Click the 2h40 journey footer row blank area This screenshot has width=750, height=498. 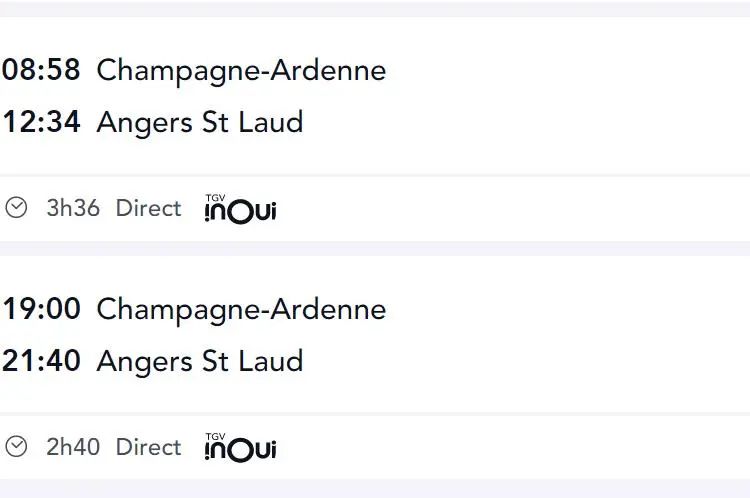tap(512, 447)
